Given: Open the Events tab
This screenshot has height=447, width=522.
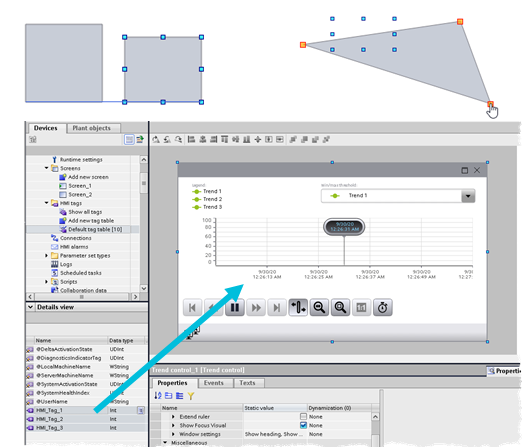Looking at the screenshot, I should tap(214, 383).
